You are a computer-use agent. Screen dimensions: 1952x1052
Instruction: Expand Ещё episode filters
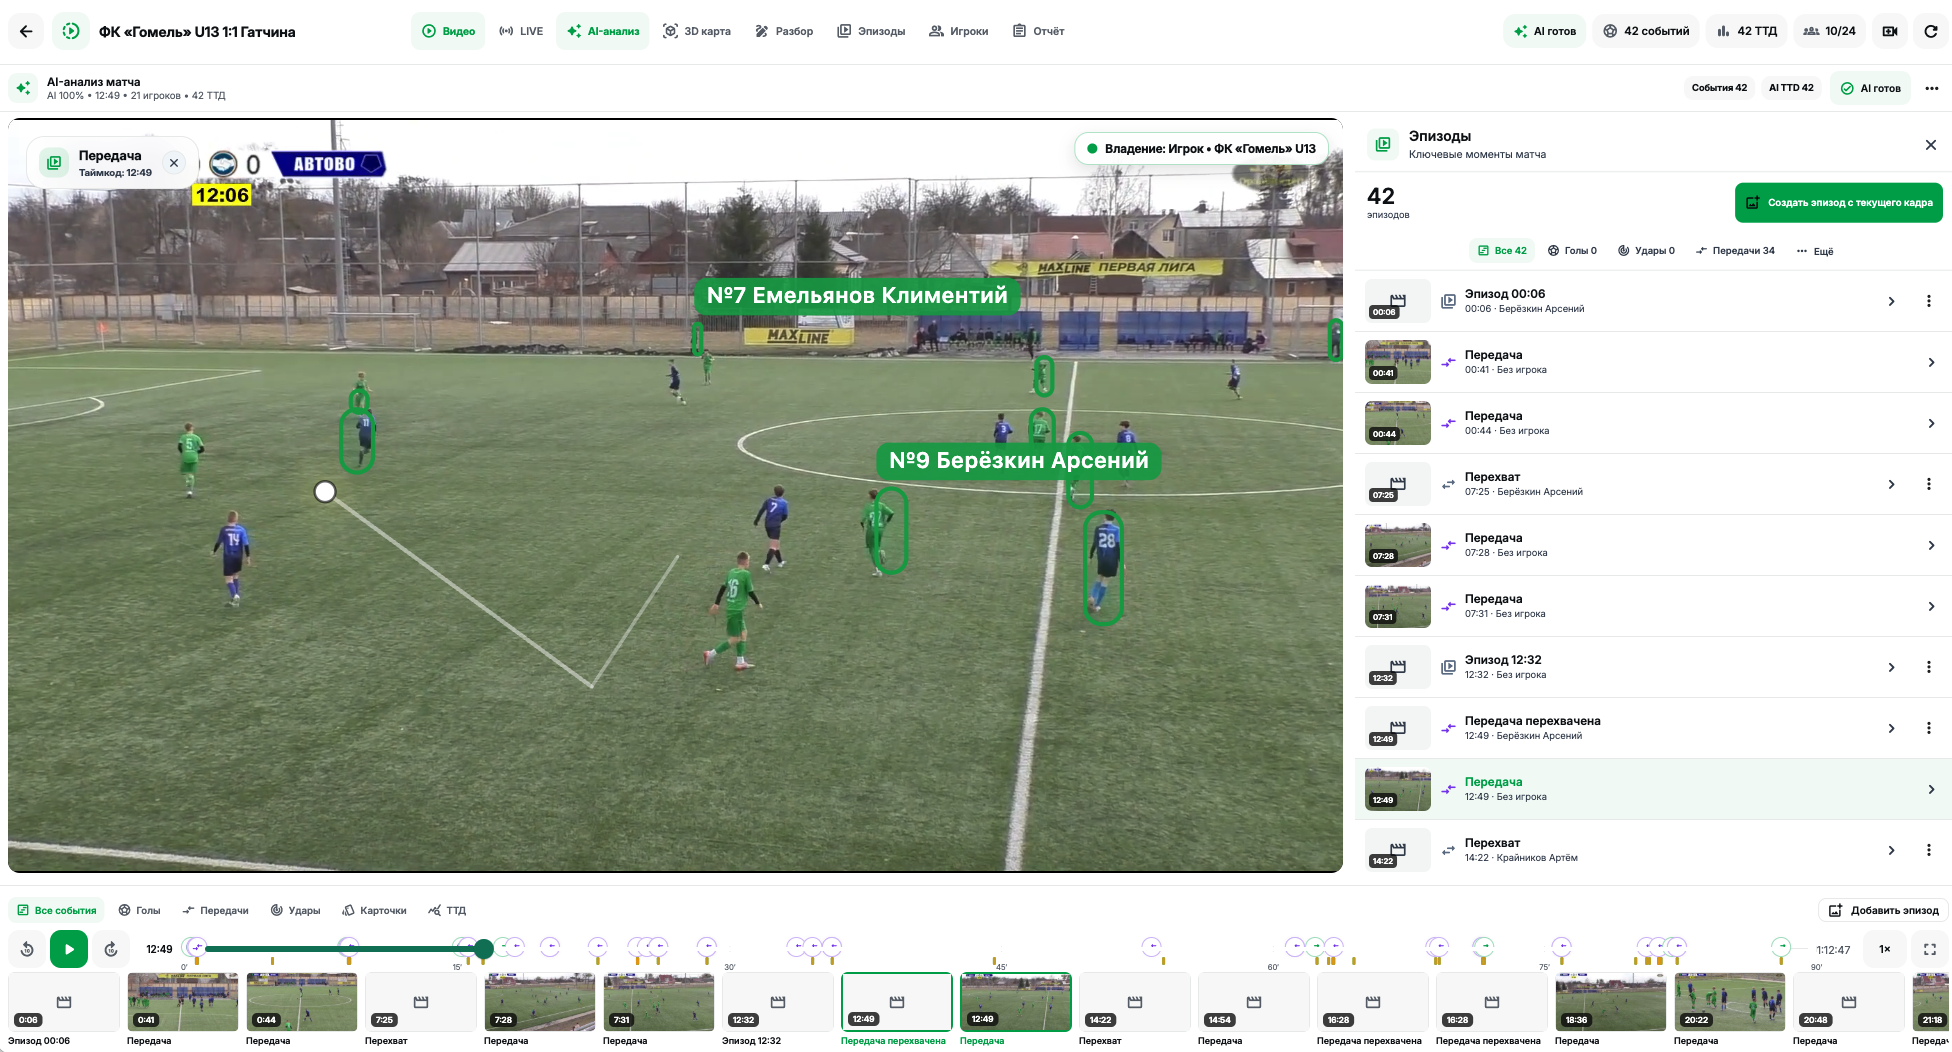pos(1815,251)
